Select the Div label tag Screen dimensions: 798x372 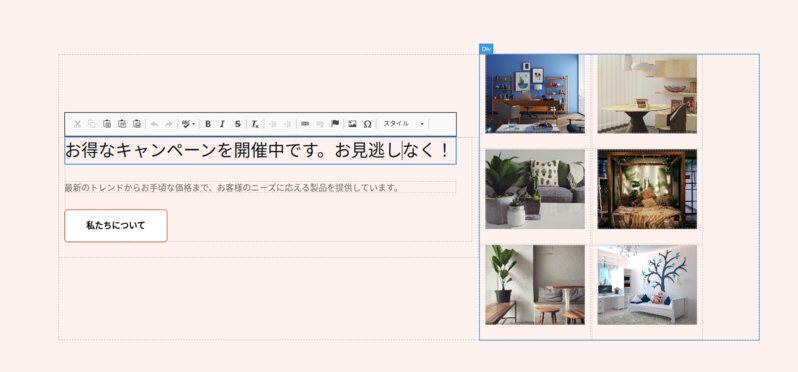pos(486,49)
